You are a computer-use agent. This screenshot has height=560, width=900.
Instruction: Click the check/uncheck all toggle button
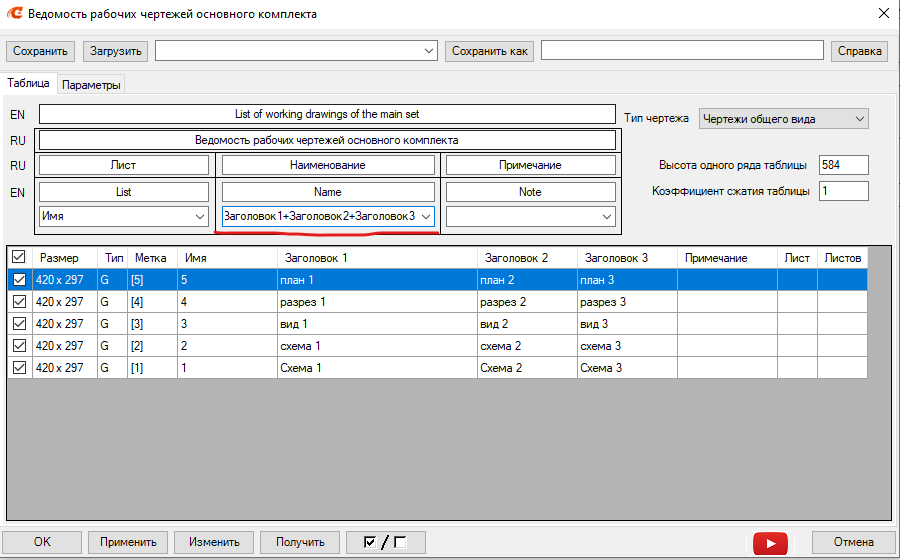[386, 542]
